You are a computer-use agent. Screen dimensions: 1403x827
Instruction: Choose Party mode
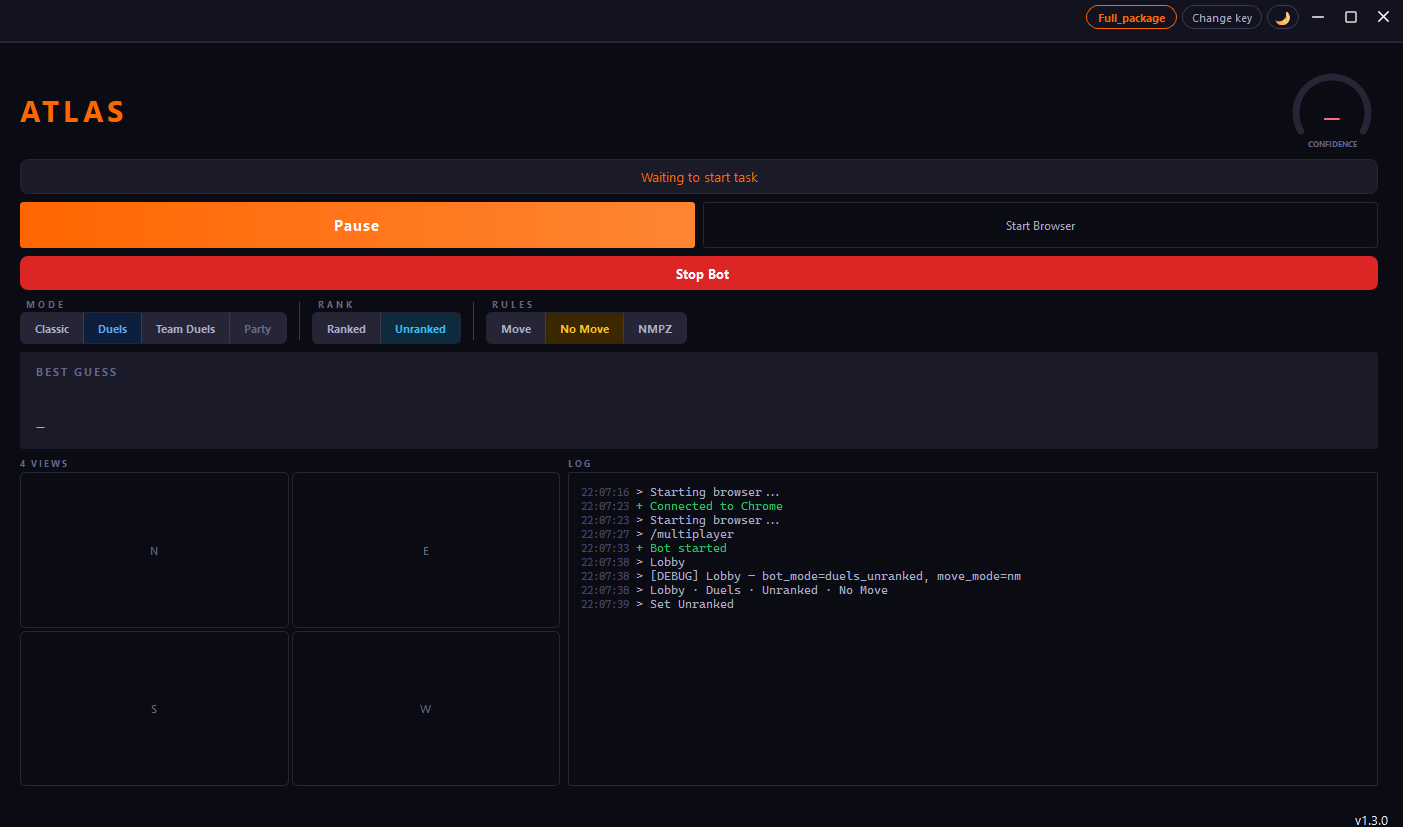click(x=257, y=328)
